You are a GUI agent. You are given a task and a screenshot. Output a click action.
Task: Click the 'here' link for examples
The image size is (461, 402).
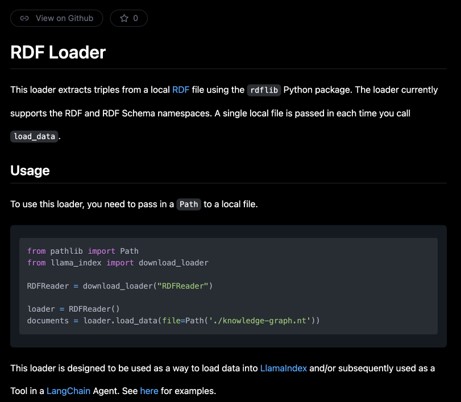pyautogui.click(x=149, y=391)
